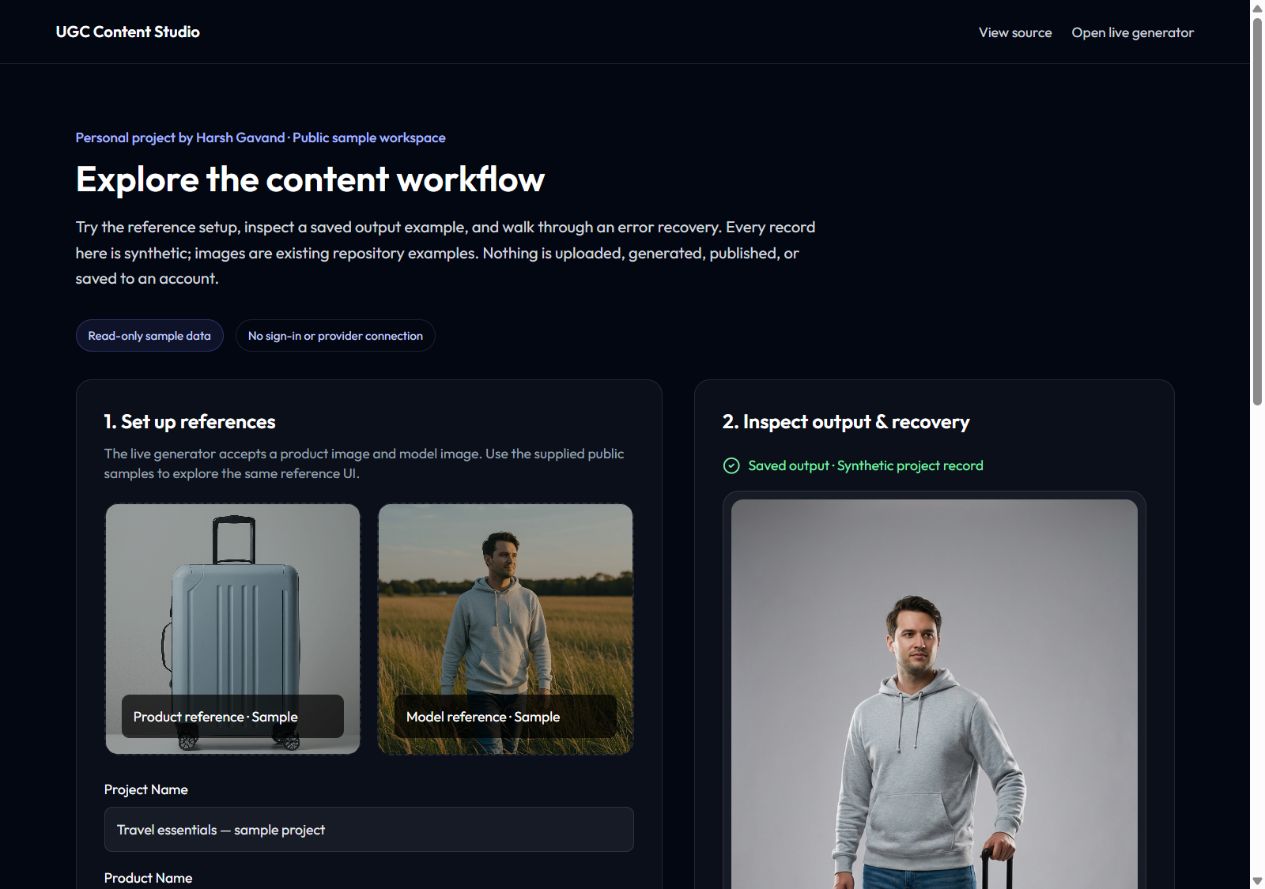Click the 'Explore the content workflow' heading
This screenshot has width=1265, height=889.
(310, 179)
